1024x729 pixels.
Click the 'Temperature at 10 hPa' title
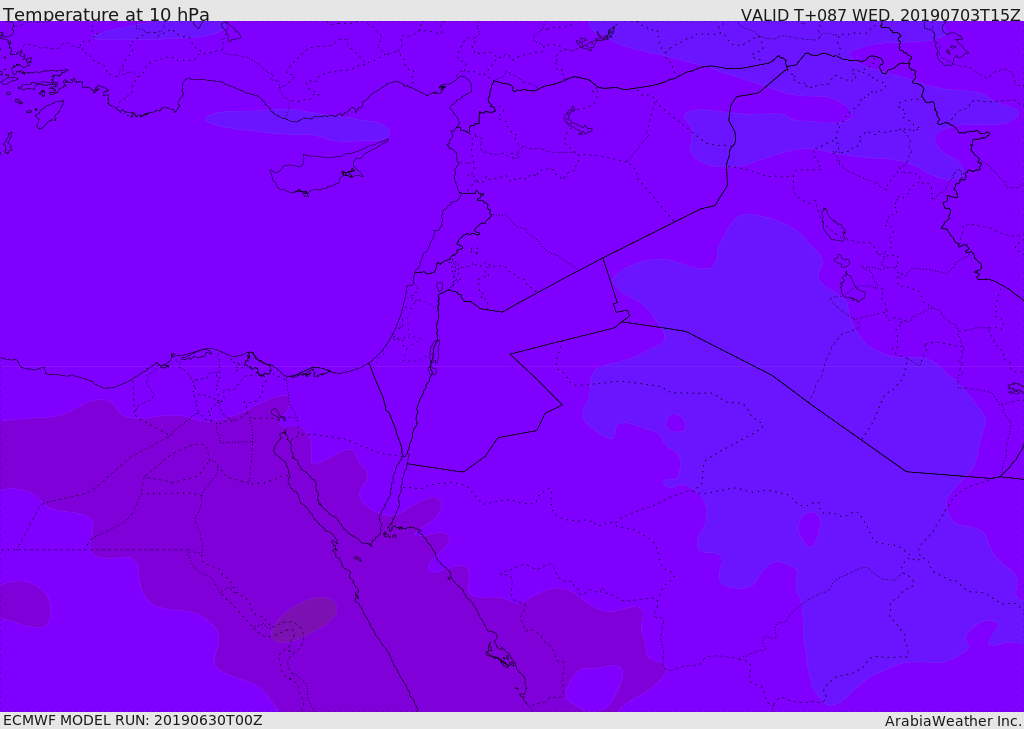click(106, 14)
